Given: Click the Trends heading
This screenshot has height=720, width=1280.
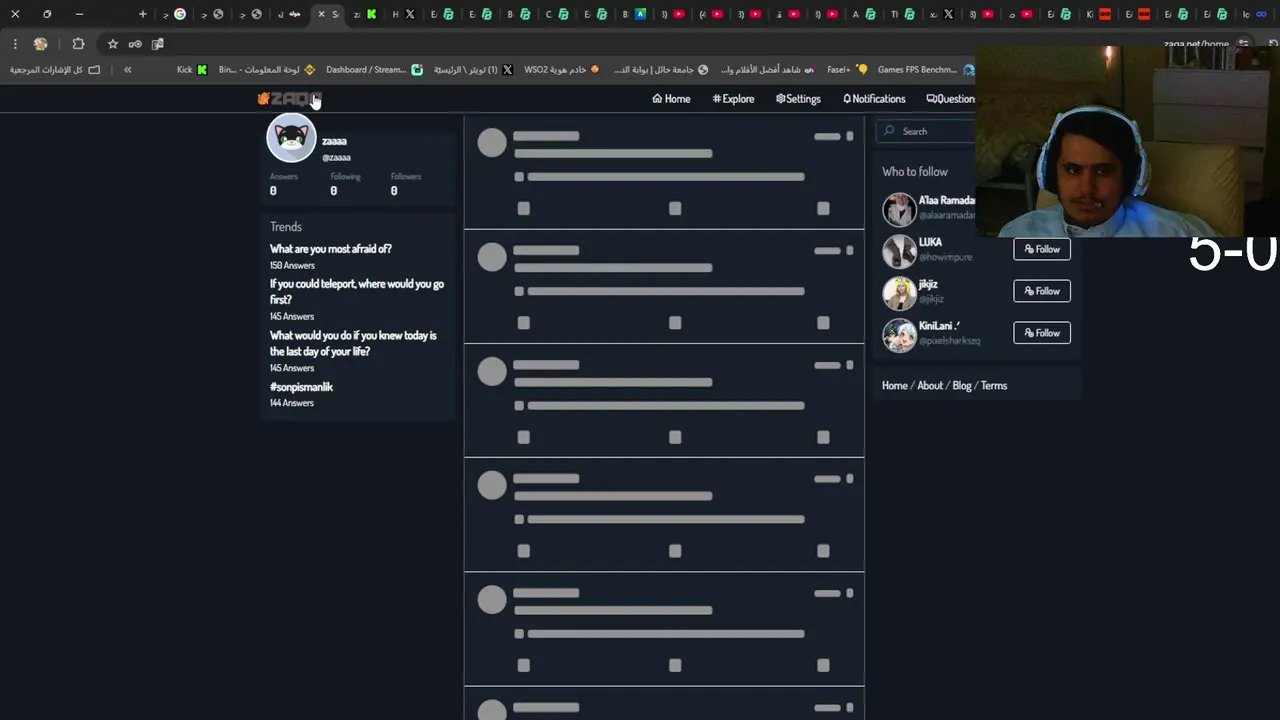Looking at the screenshot, I should [x=286, y=227].
